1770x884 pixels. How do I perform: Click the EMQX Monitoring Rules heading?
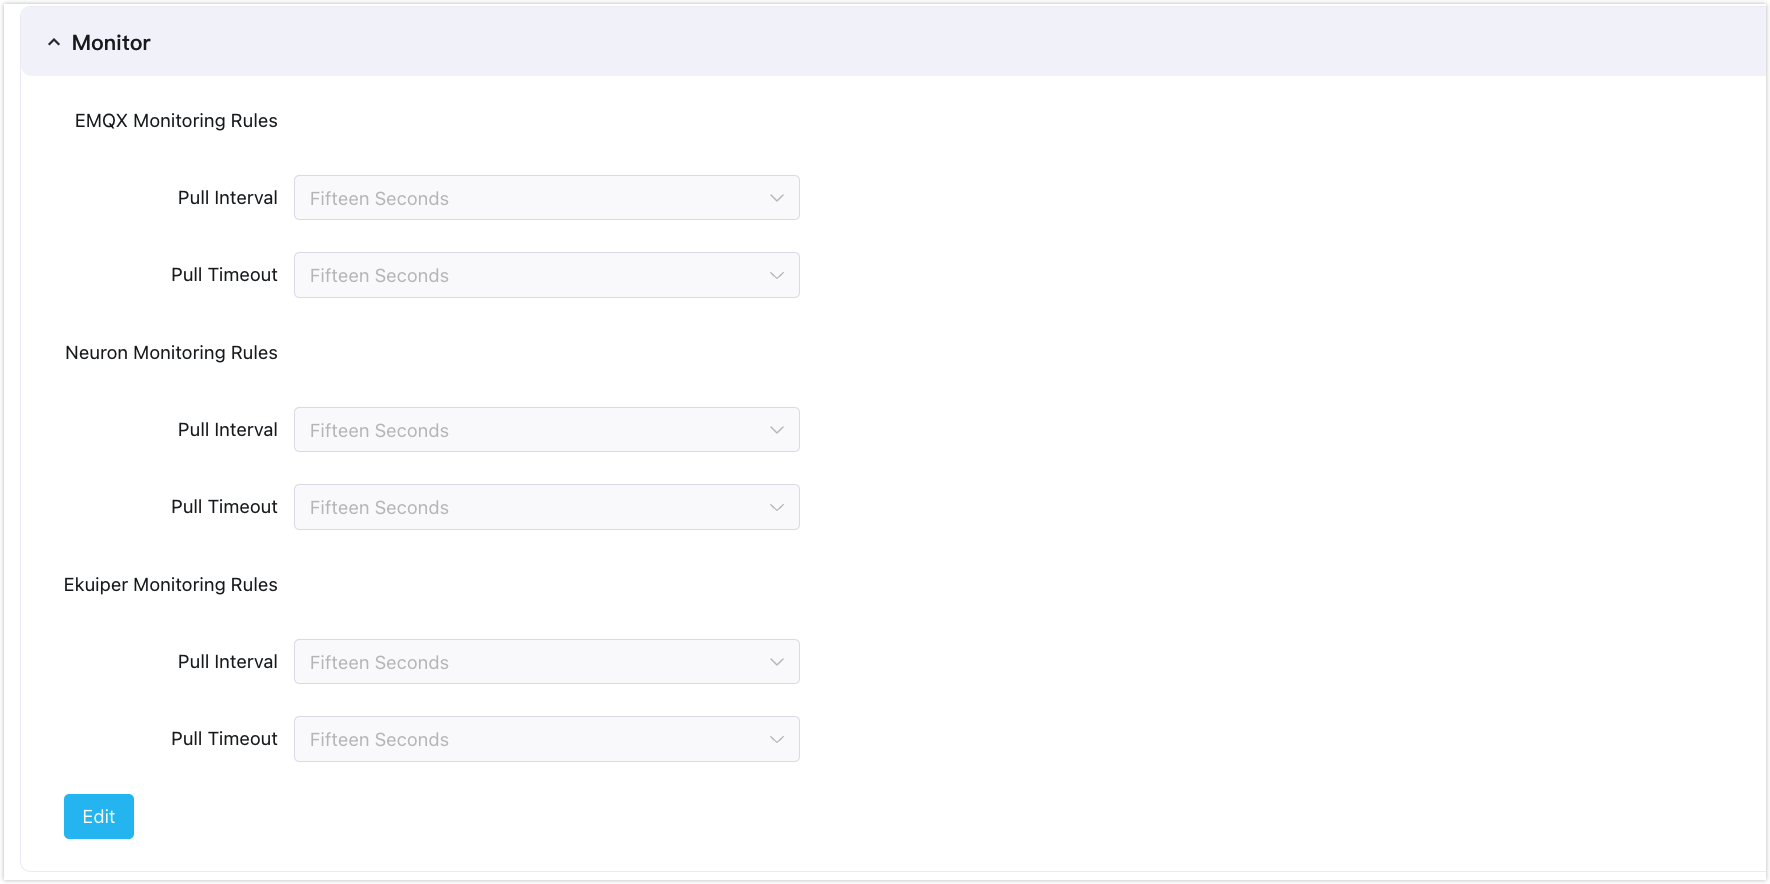(x=176, y=120)
